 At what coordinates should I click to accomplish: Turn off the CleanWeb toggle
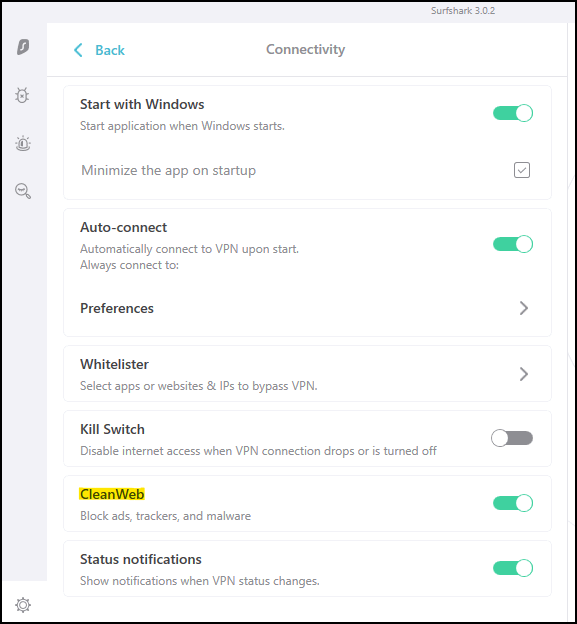[513, 503]
